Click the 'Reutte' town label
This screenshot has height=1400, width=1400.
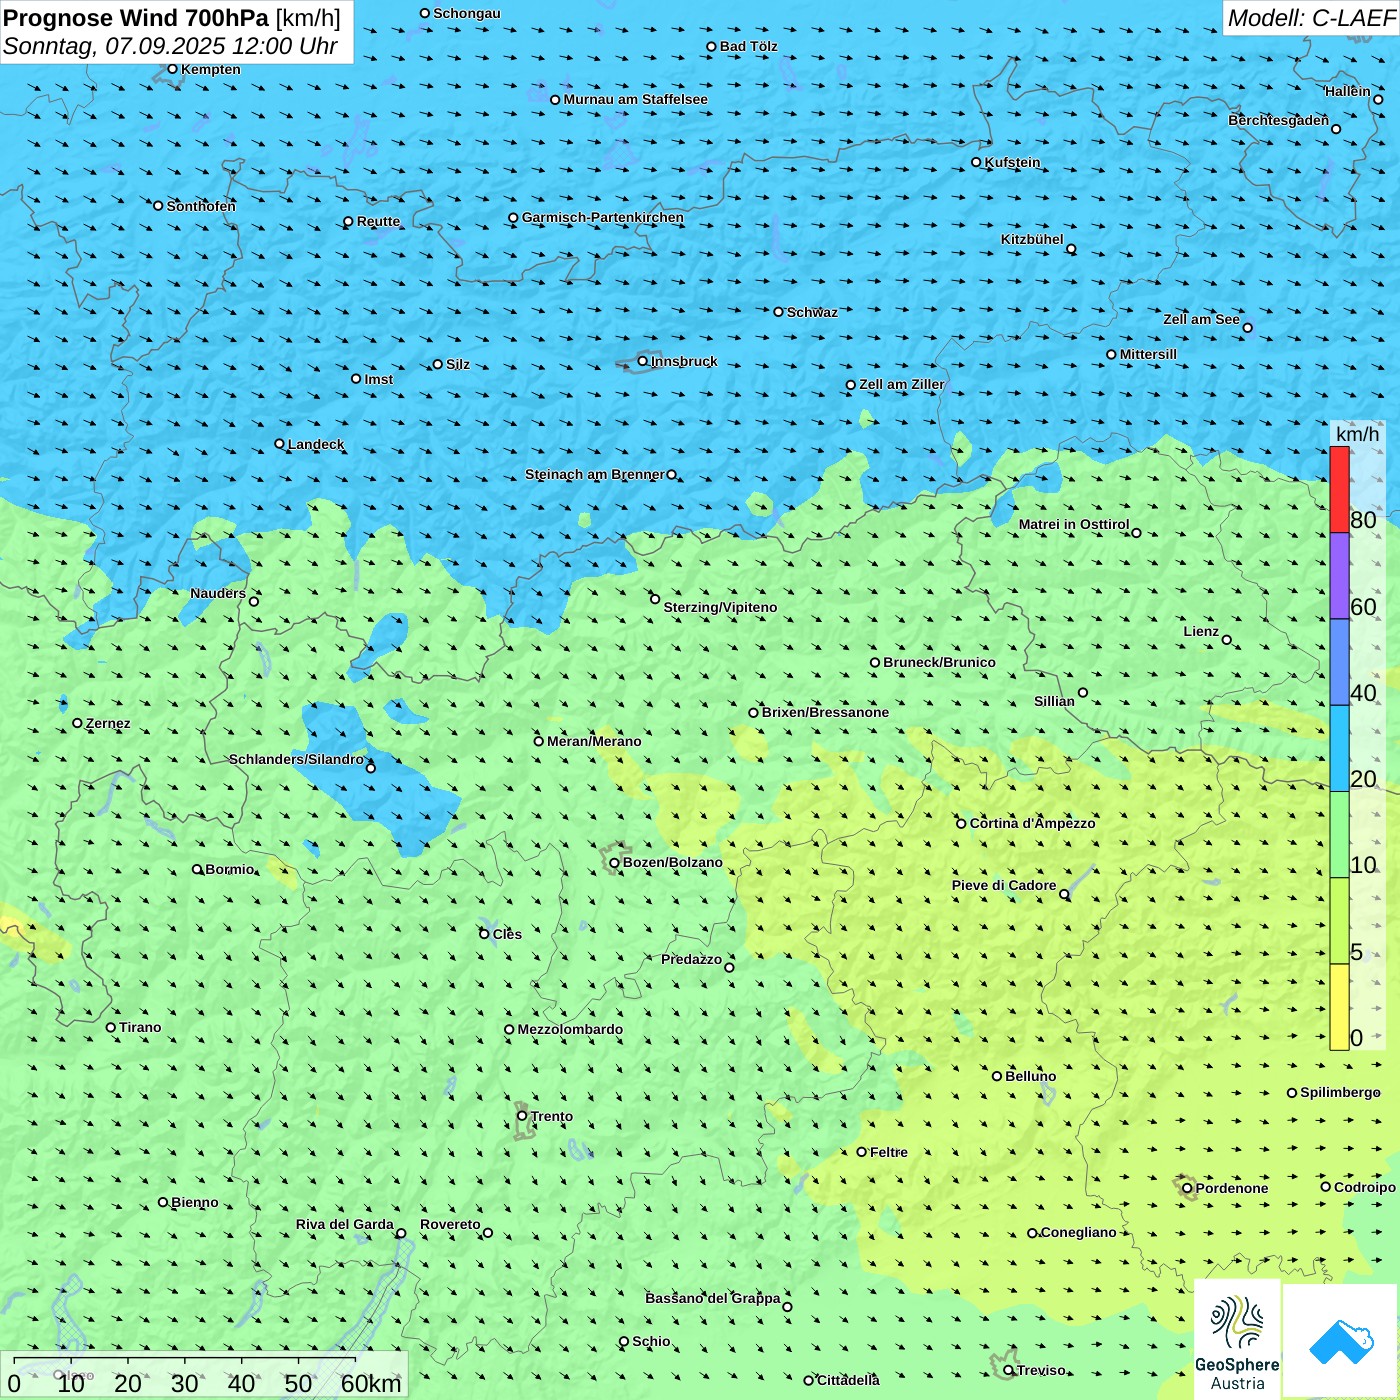(378, 221)
